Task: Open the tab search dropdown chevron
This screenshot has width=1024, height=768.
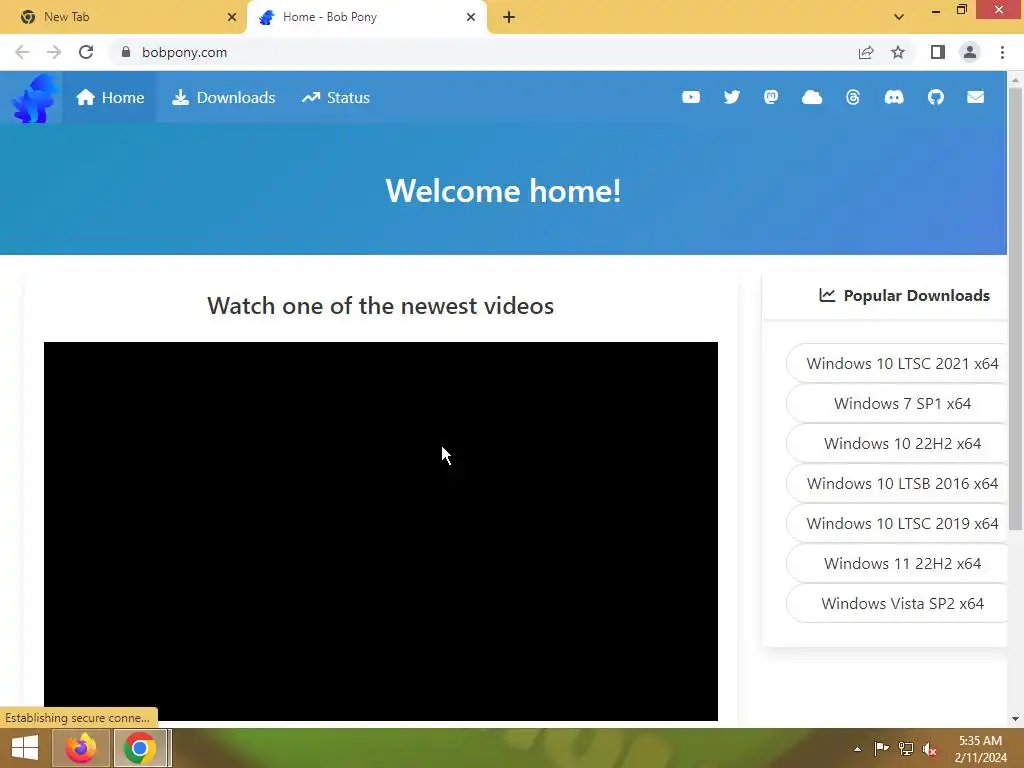Action: (899, 17)
